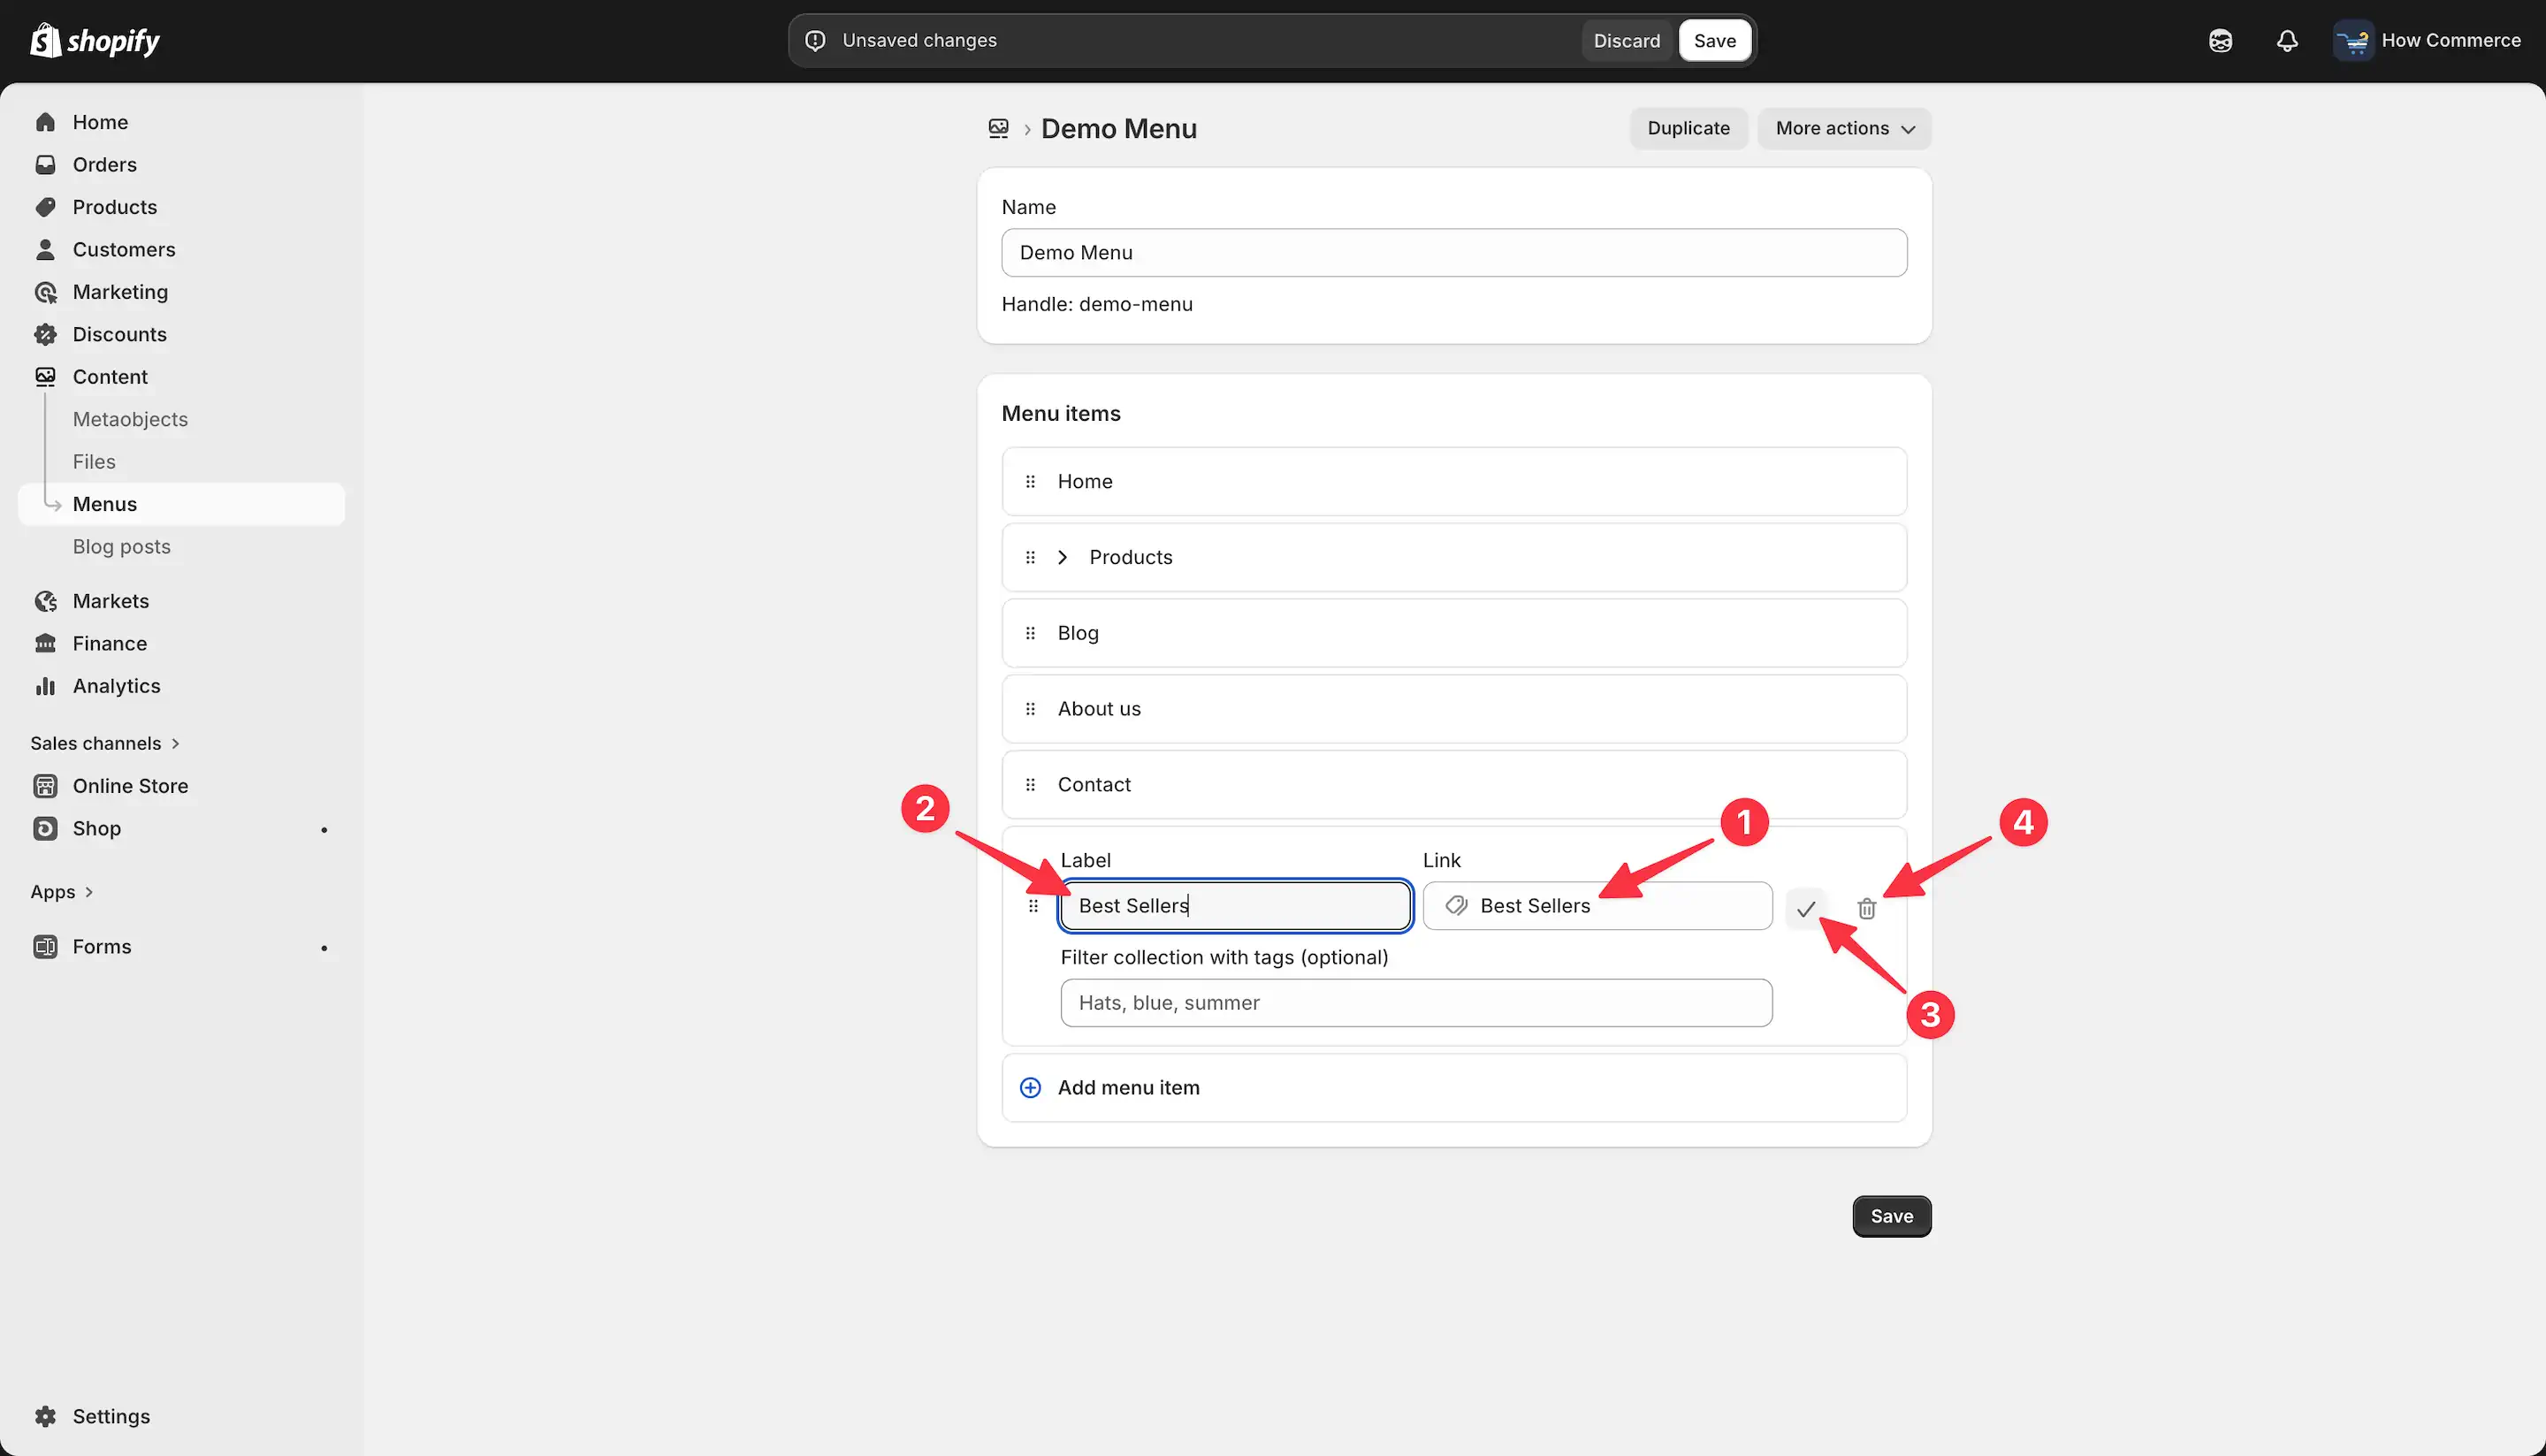Image resolution: width=2546 pixels, height=1456 pixels.
Task: Click the drag handle for Home item
Action: coord(1030,482)
